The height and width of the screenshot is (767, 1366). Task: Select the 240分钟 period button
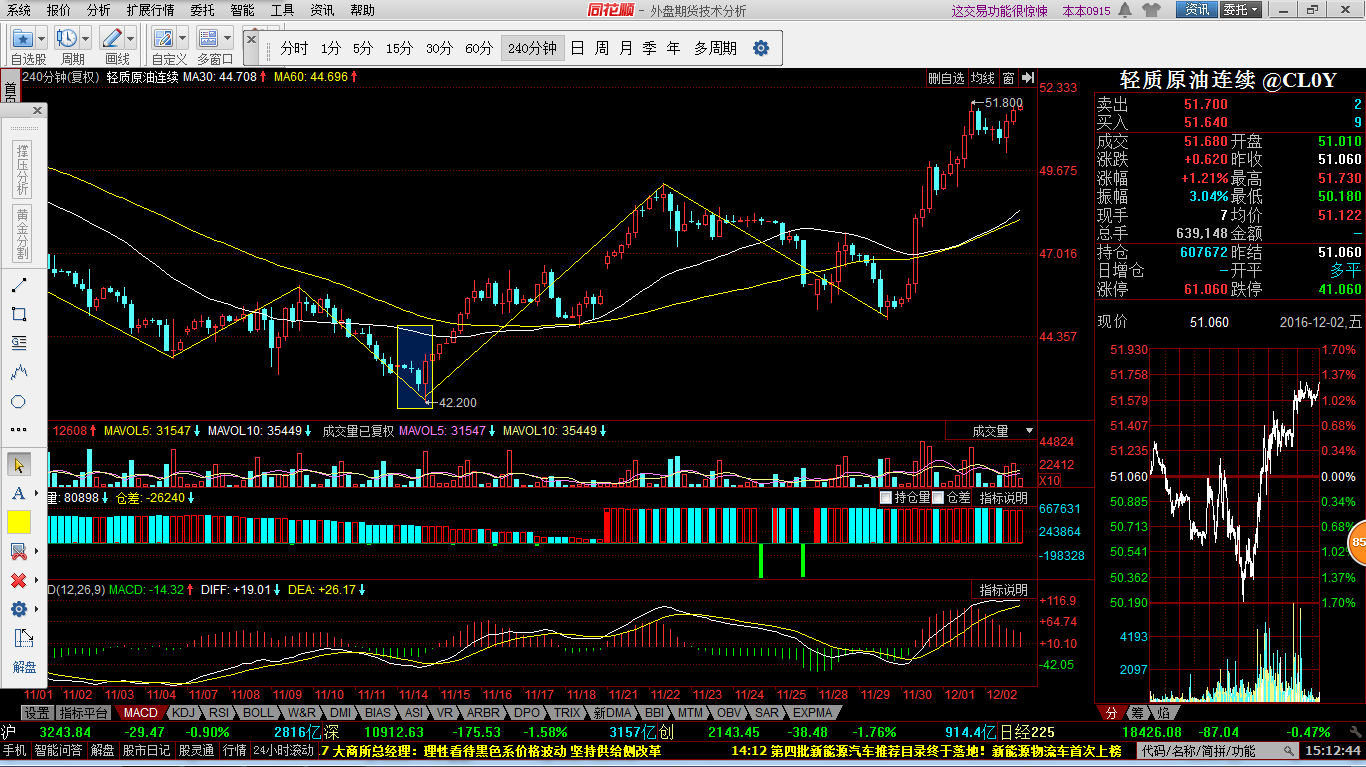532,48
